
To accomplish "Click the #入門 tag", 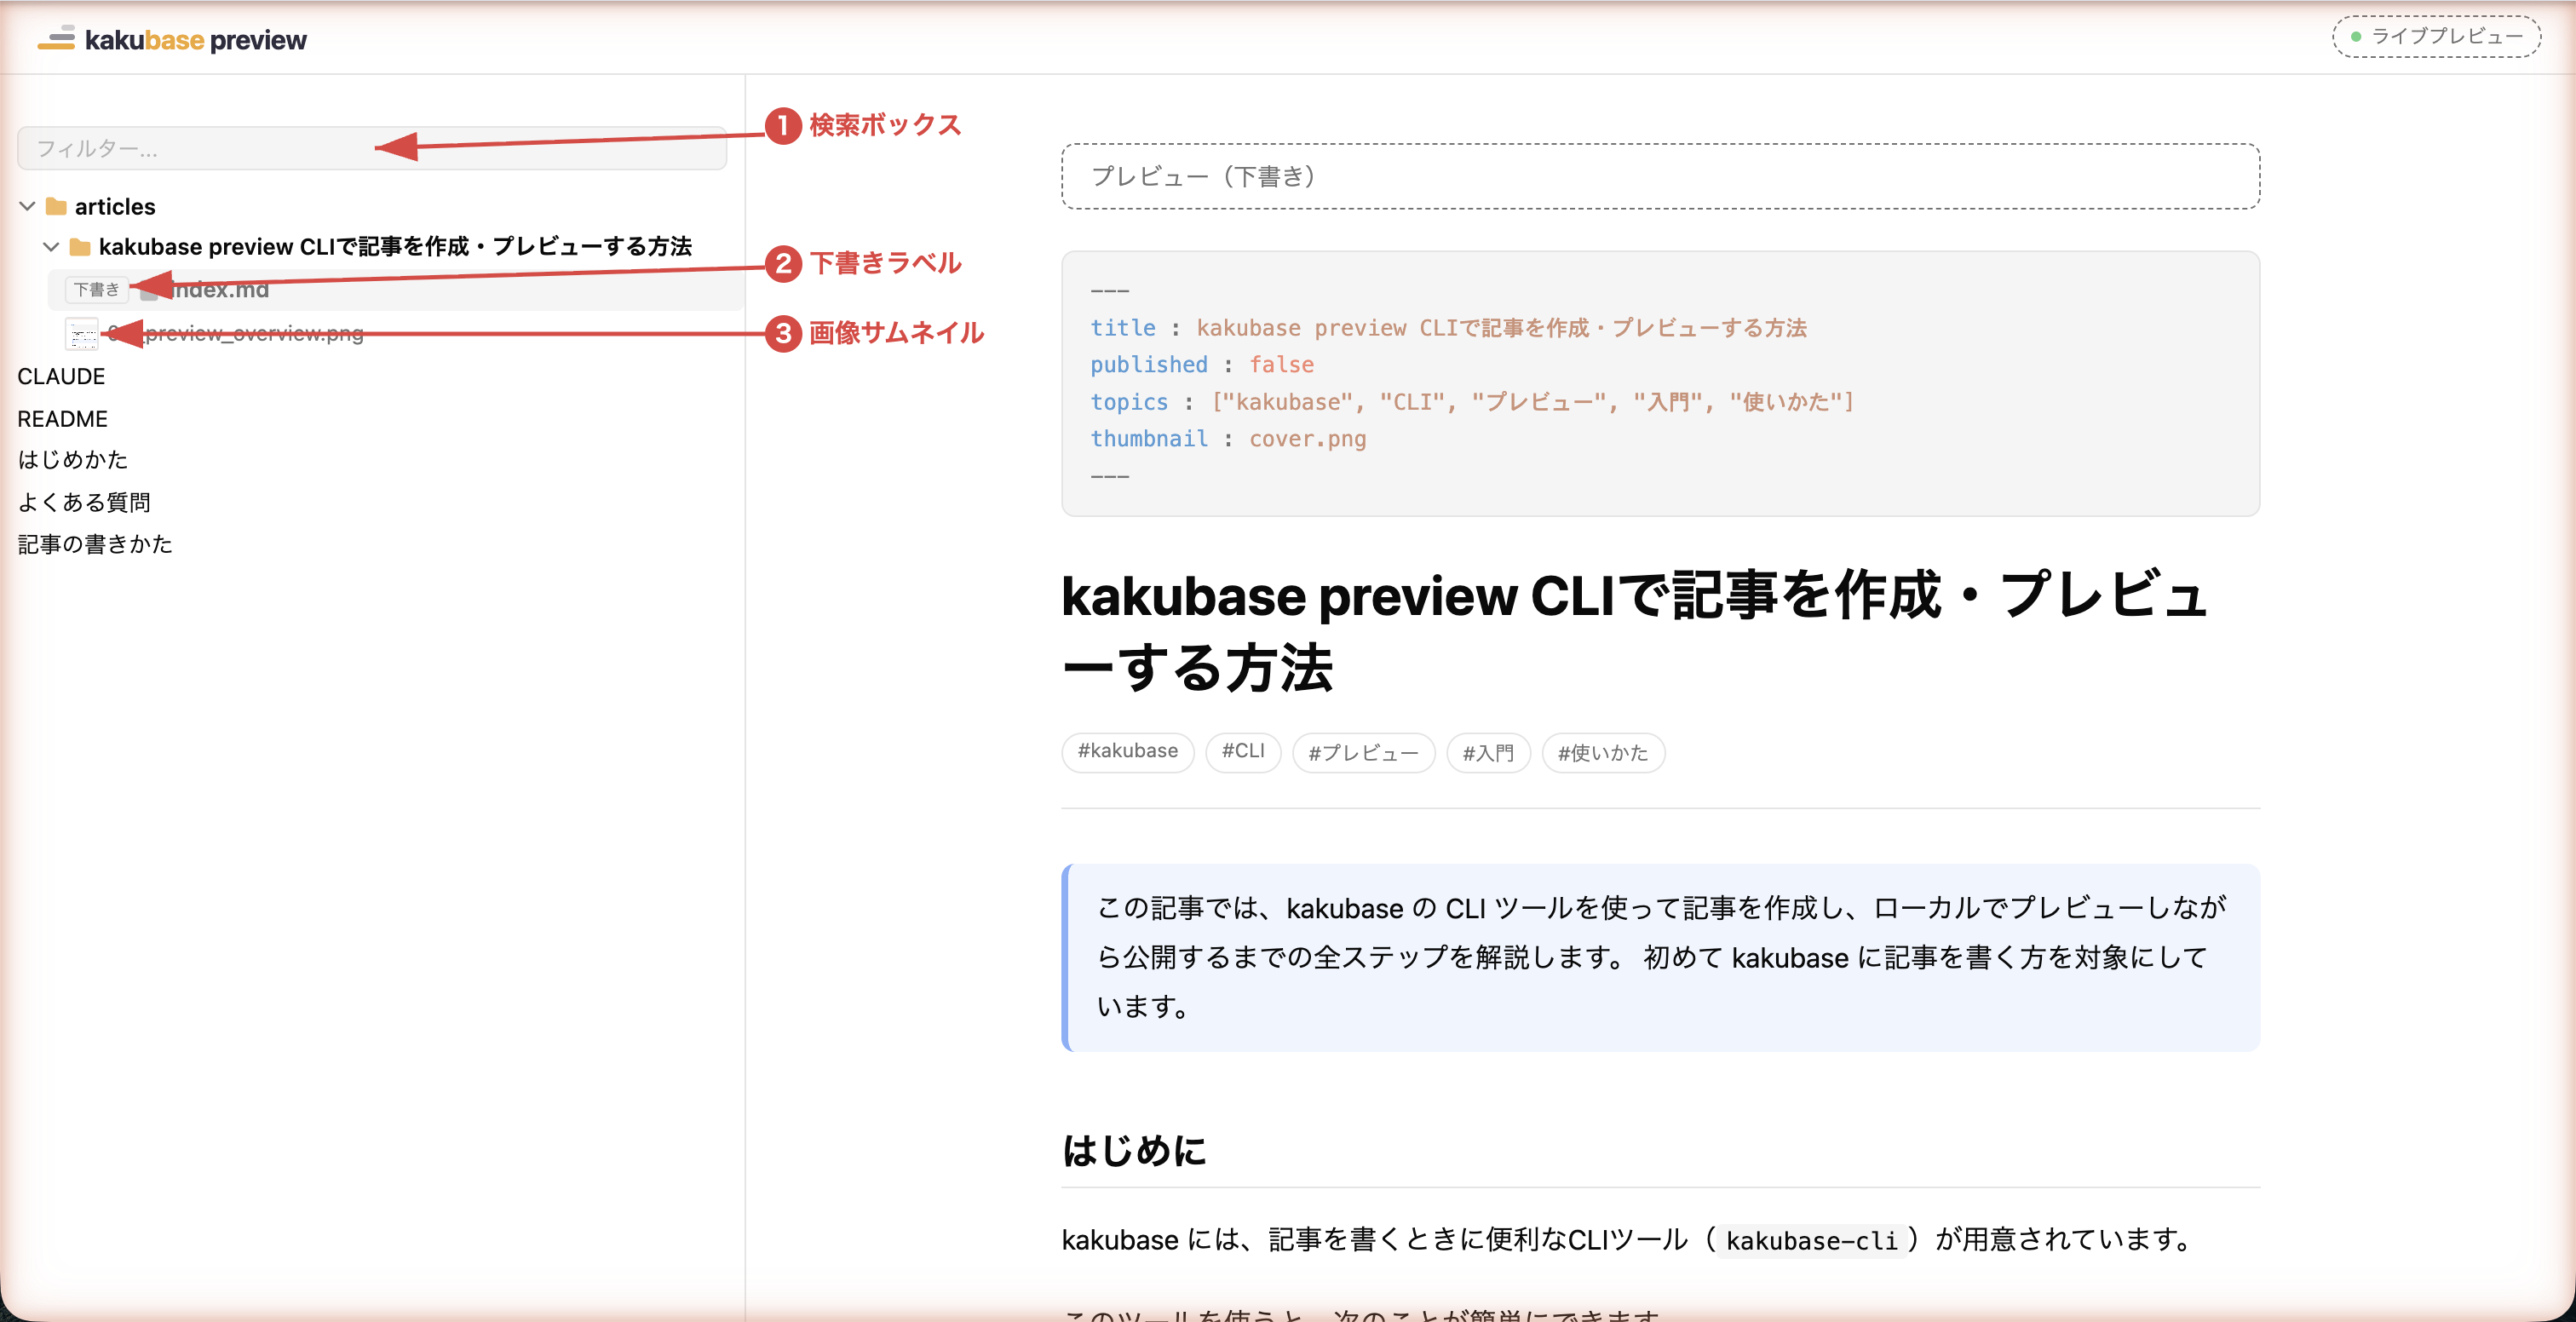I will (x=1488, y=752).
